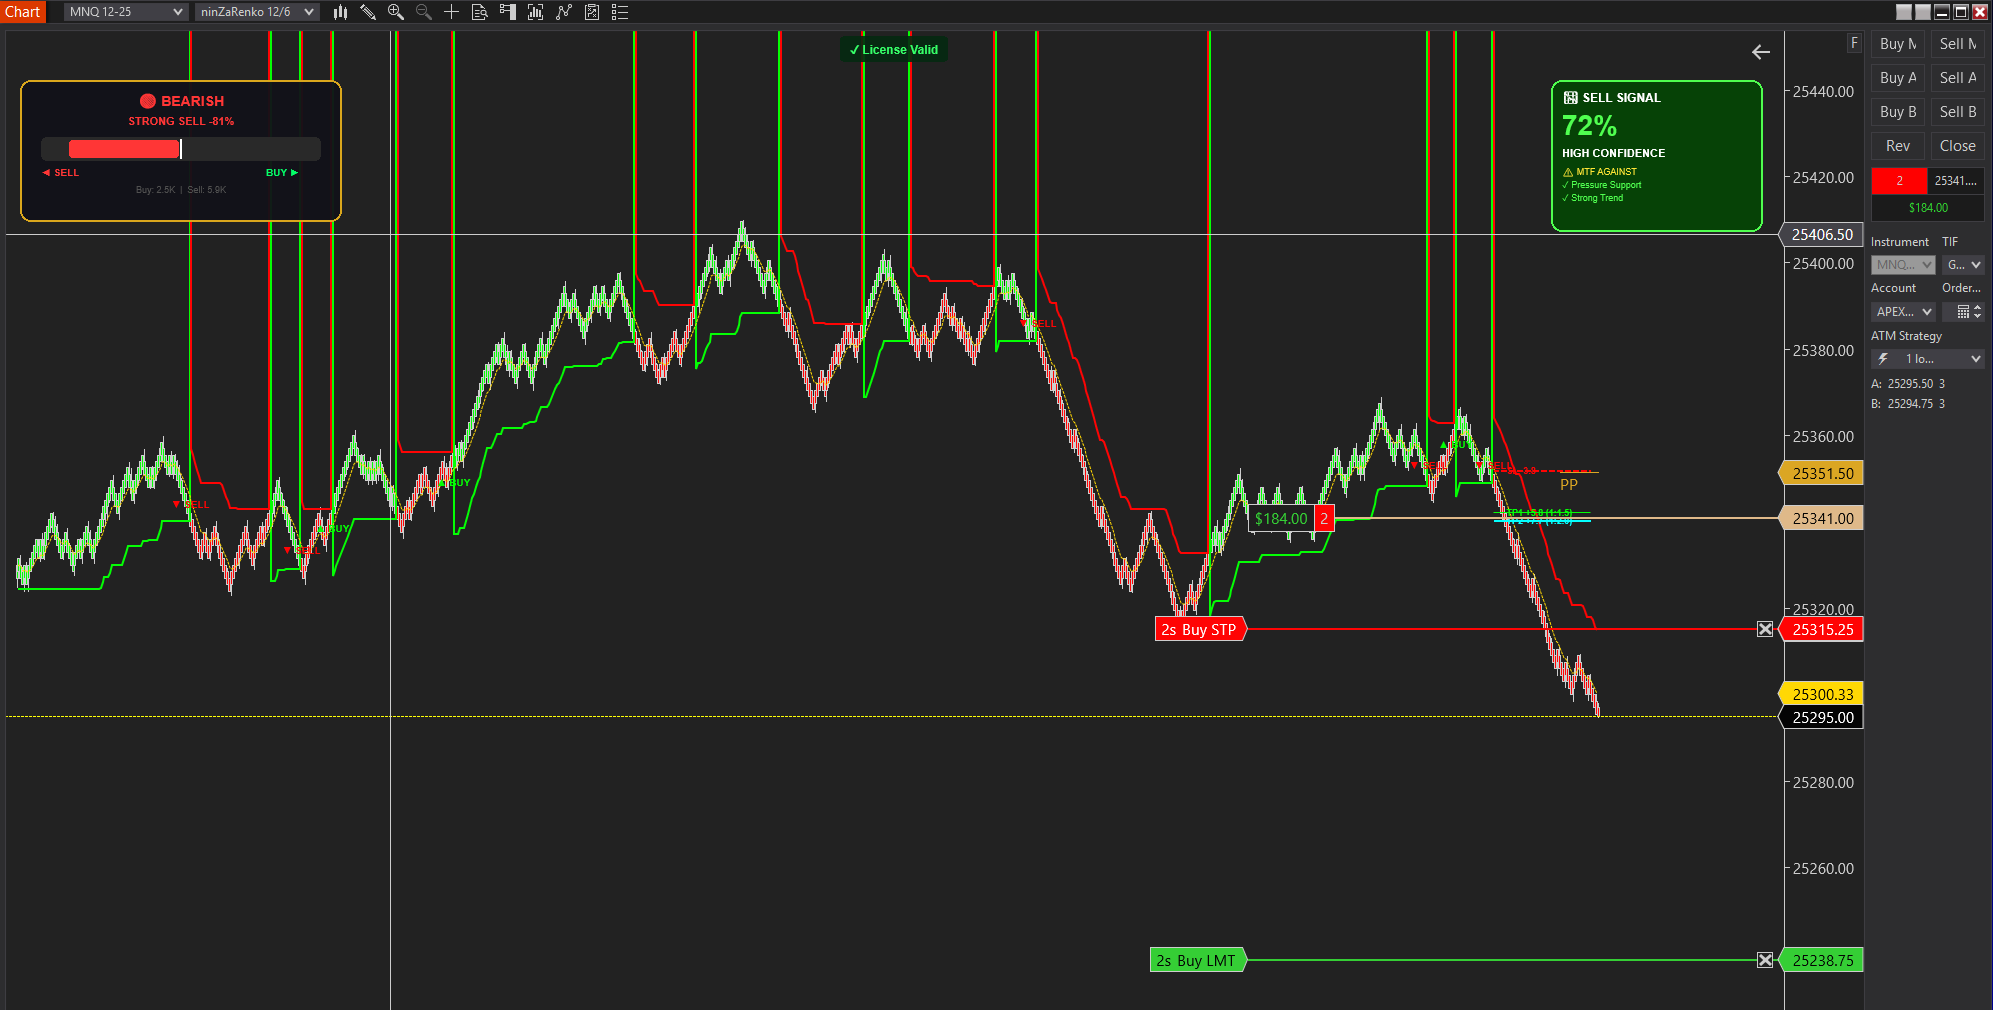Step the order quantity spinner arrows
The height and width of the screenshot is (1010, 1993).
click(1977, 312)
